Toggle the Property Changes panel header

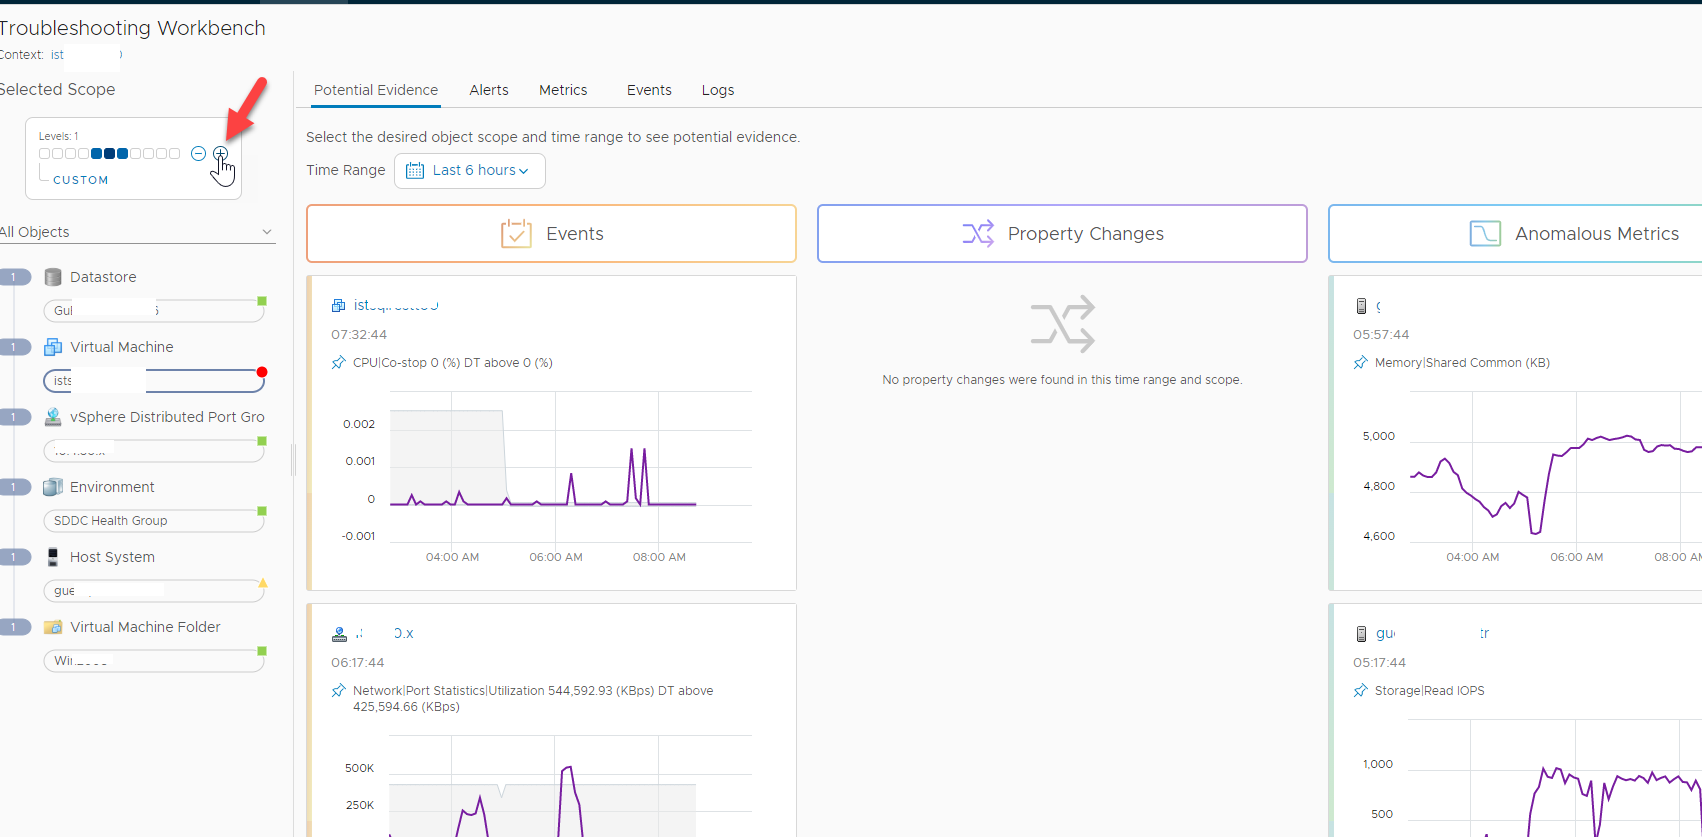(x=1062, y=234)
